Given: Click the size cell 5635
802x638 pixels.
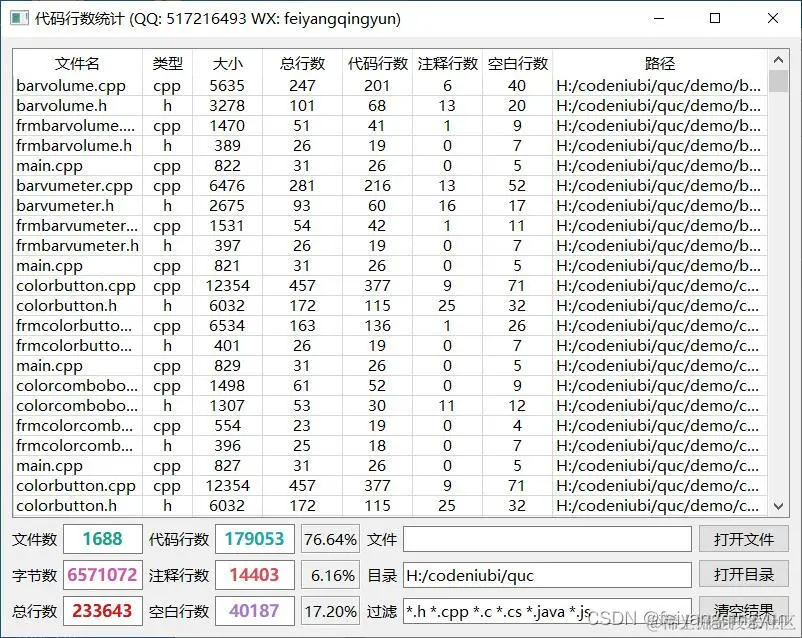Looking at the screenshot, I should [x=227, y=85].
